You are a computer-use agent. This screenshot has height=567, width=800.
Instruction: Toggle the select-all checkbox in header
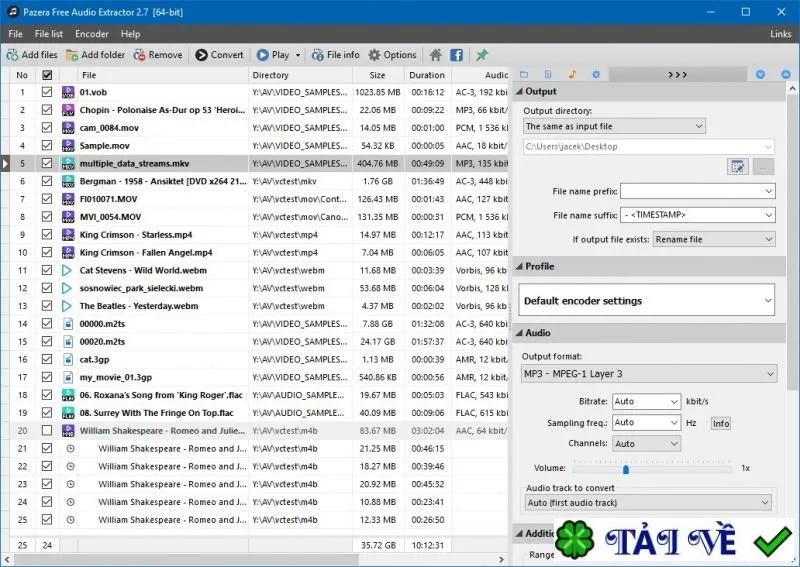tap(47, 75)
